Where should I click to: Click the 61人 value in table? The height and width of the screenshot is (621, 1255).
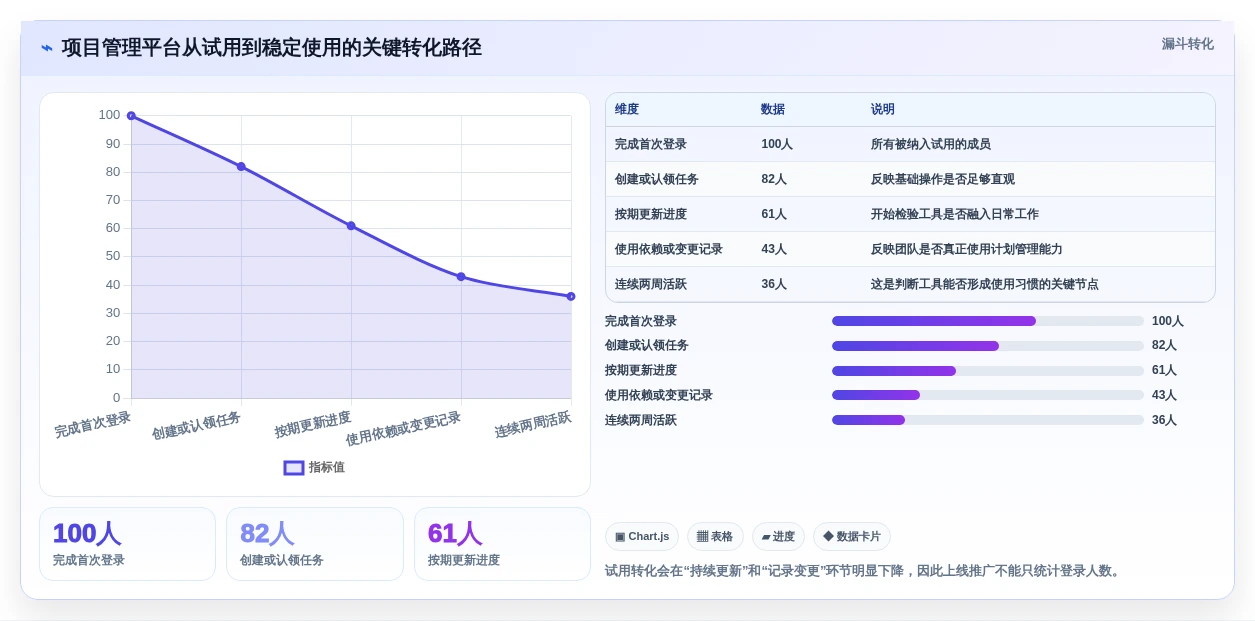point(774,214)
